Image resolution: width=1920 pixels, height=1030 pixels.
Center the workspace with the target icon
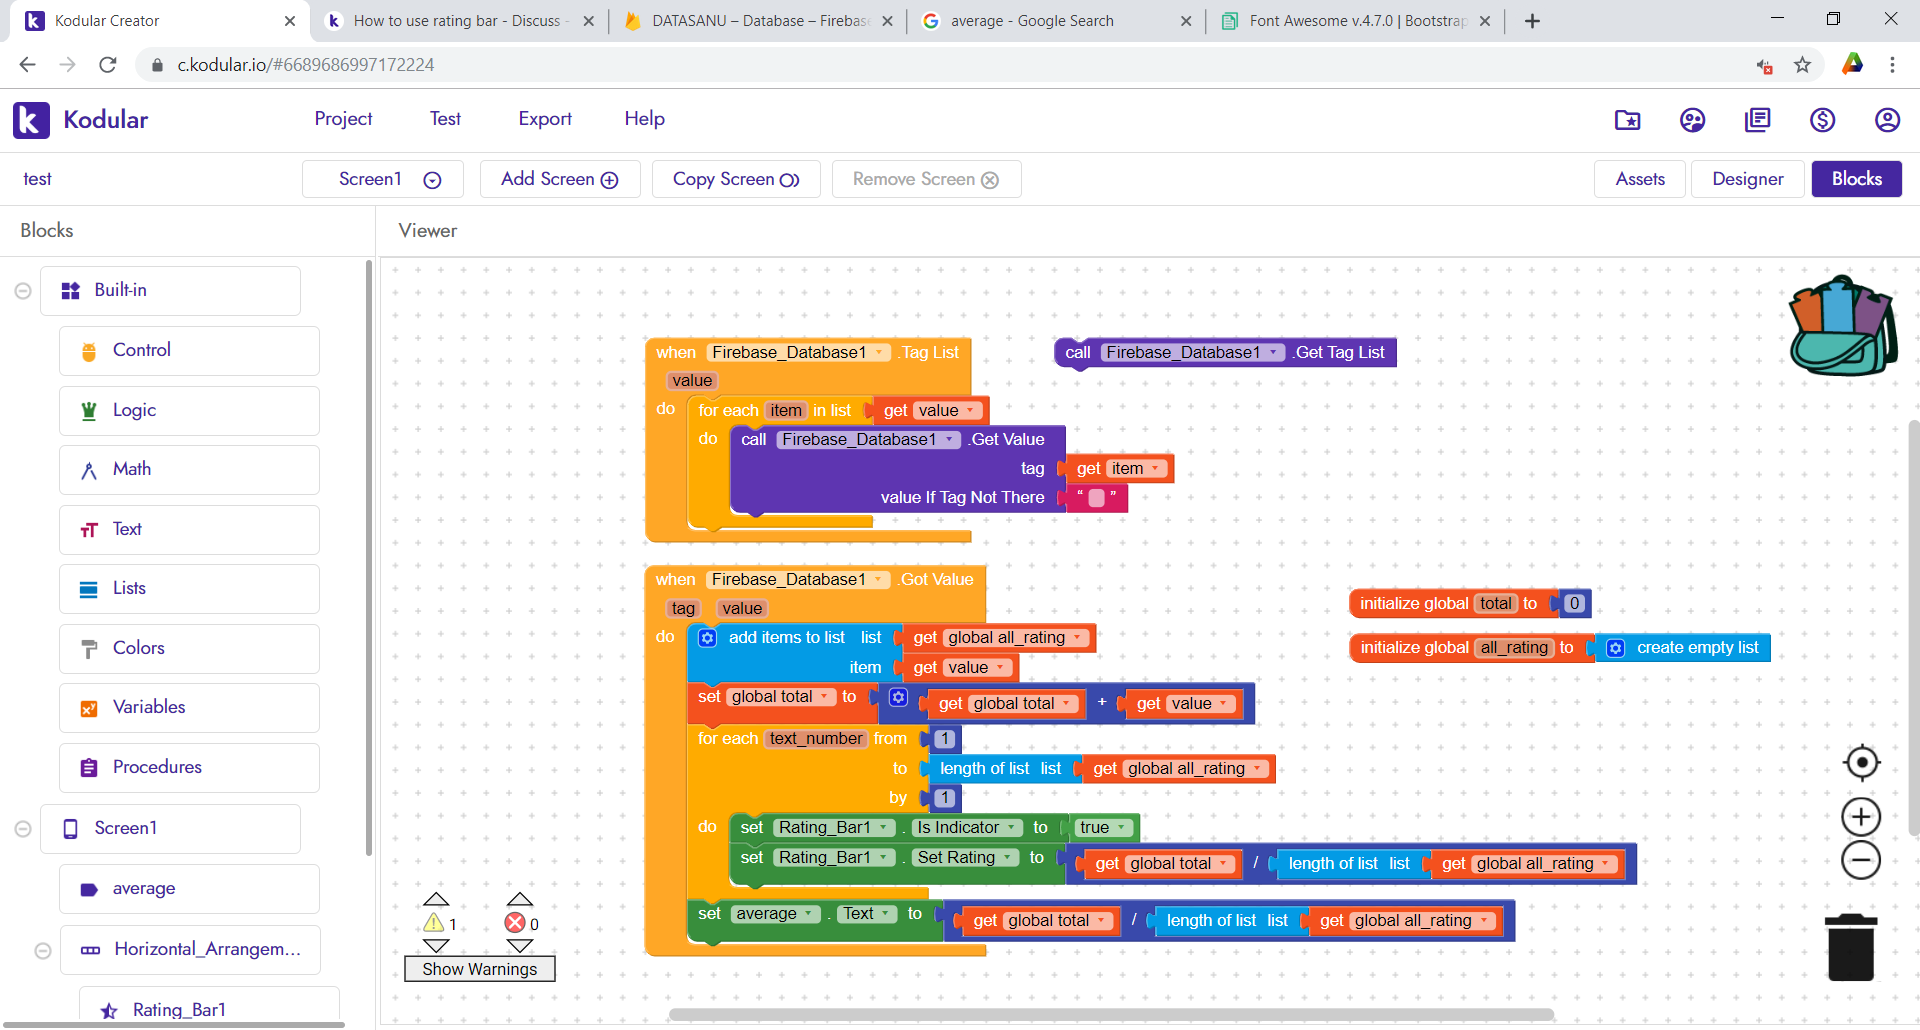pyautogui.click(x=1861, y=763)
